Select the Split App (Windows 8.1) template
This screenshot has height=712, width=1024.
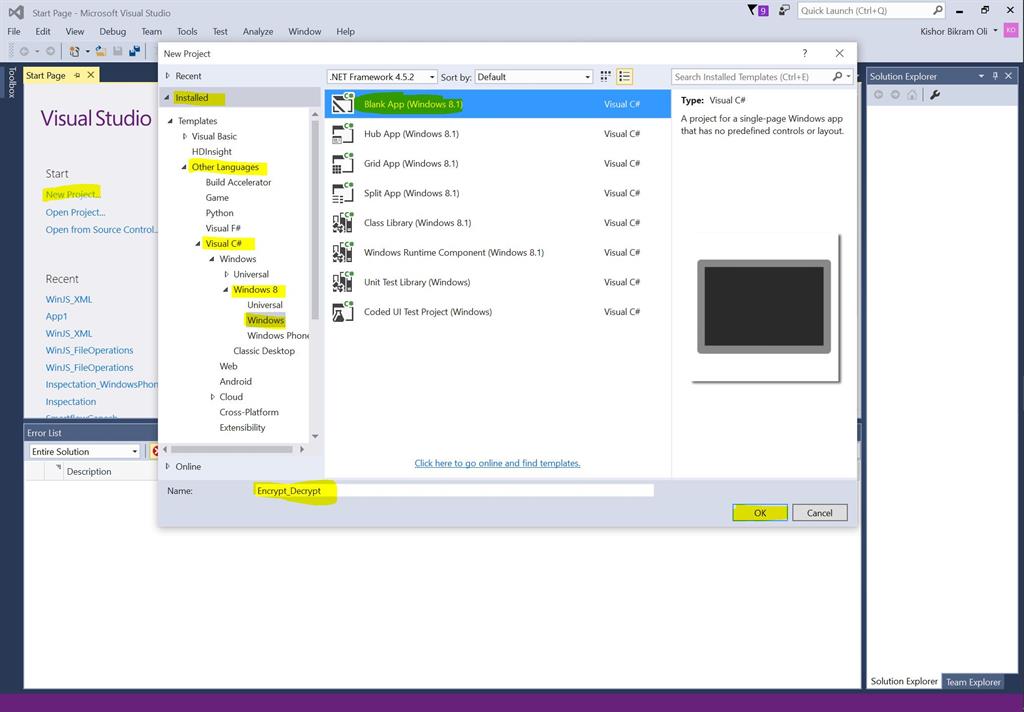point(497,193)
